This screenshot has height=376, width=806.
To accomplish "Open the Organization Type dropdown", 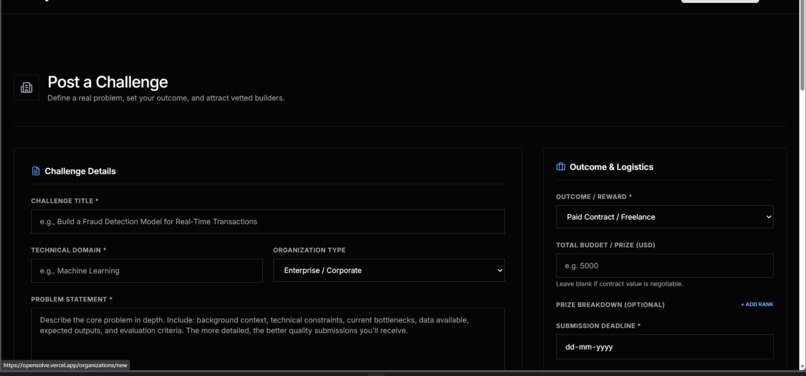I will coord(389,270).
